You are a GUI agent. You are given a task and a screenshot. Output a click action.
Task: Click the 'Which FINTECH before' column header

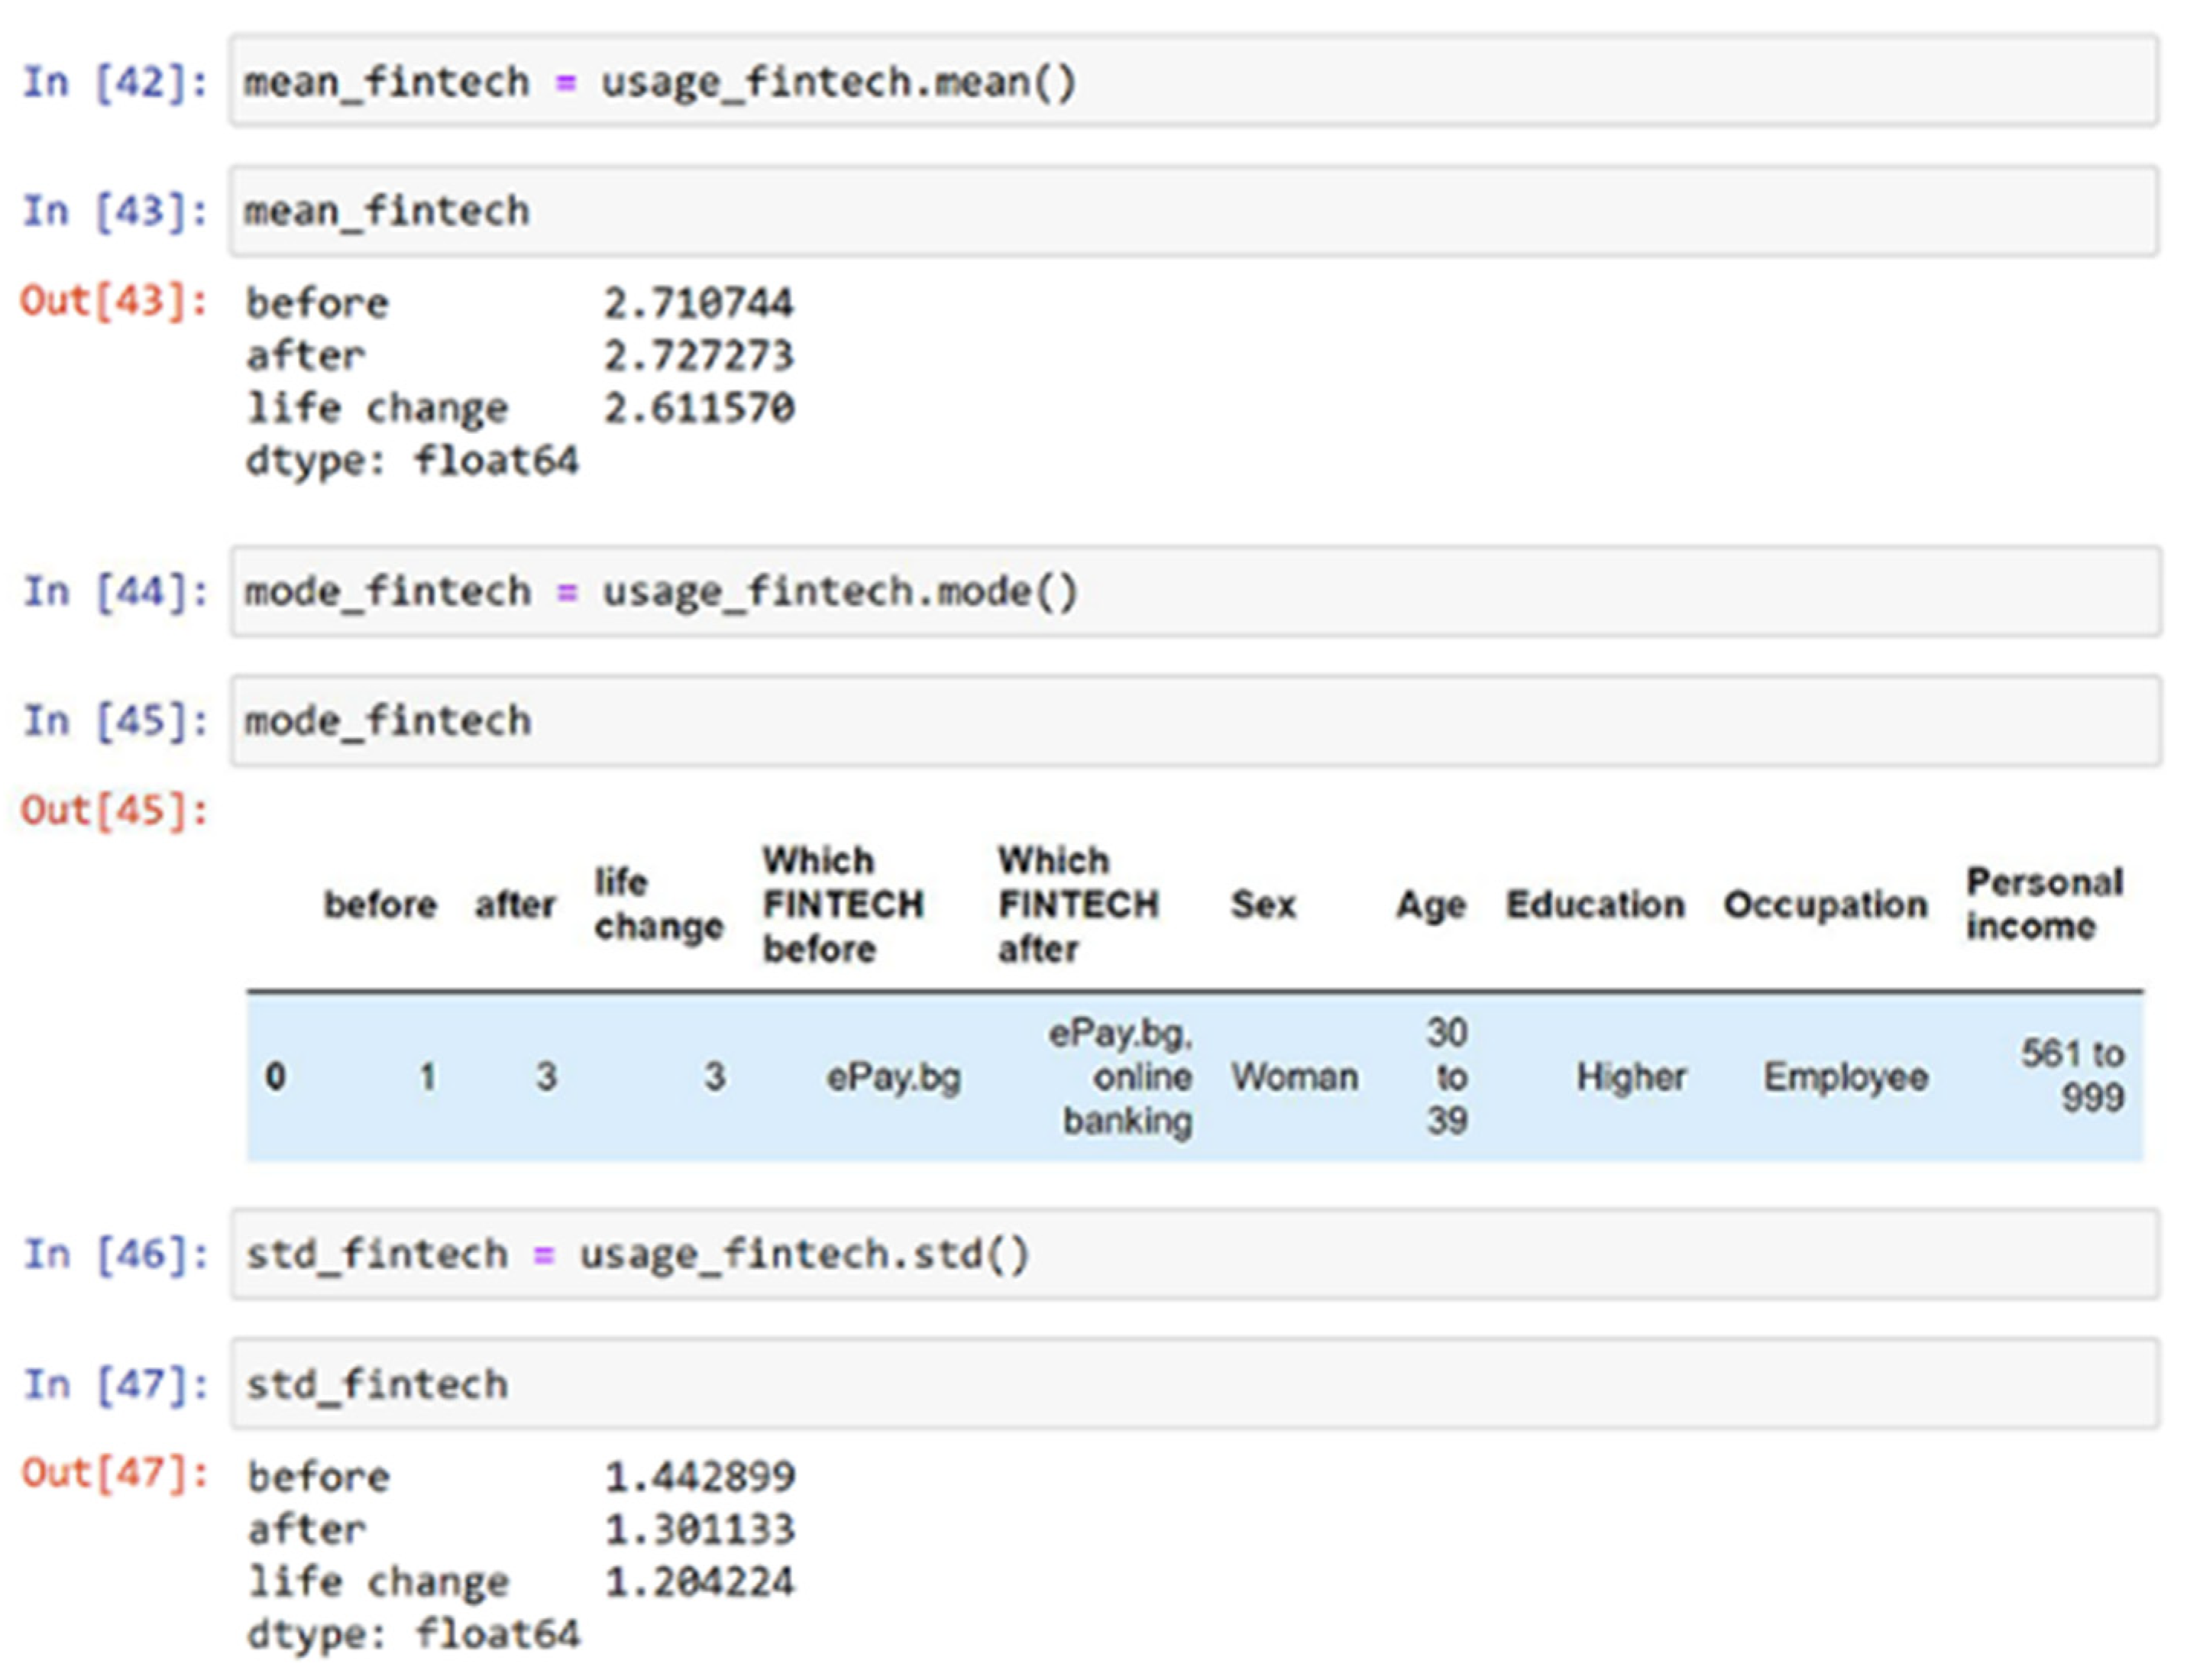[842, 904]
